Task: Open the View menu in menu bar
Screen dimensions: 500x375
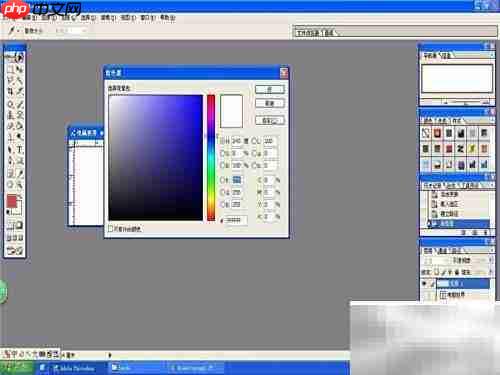Action: [x=128, y=18]
